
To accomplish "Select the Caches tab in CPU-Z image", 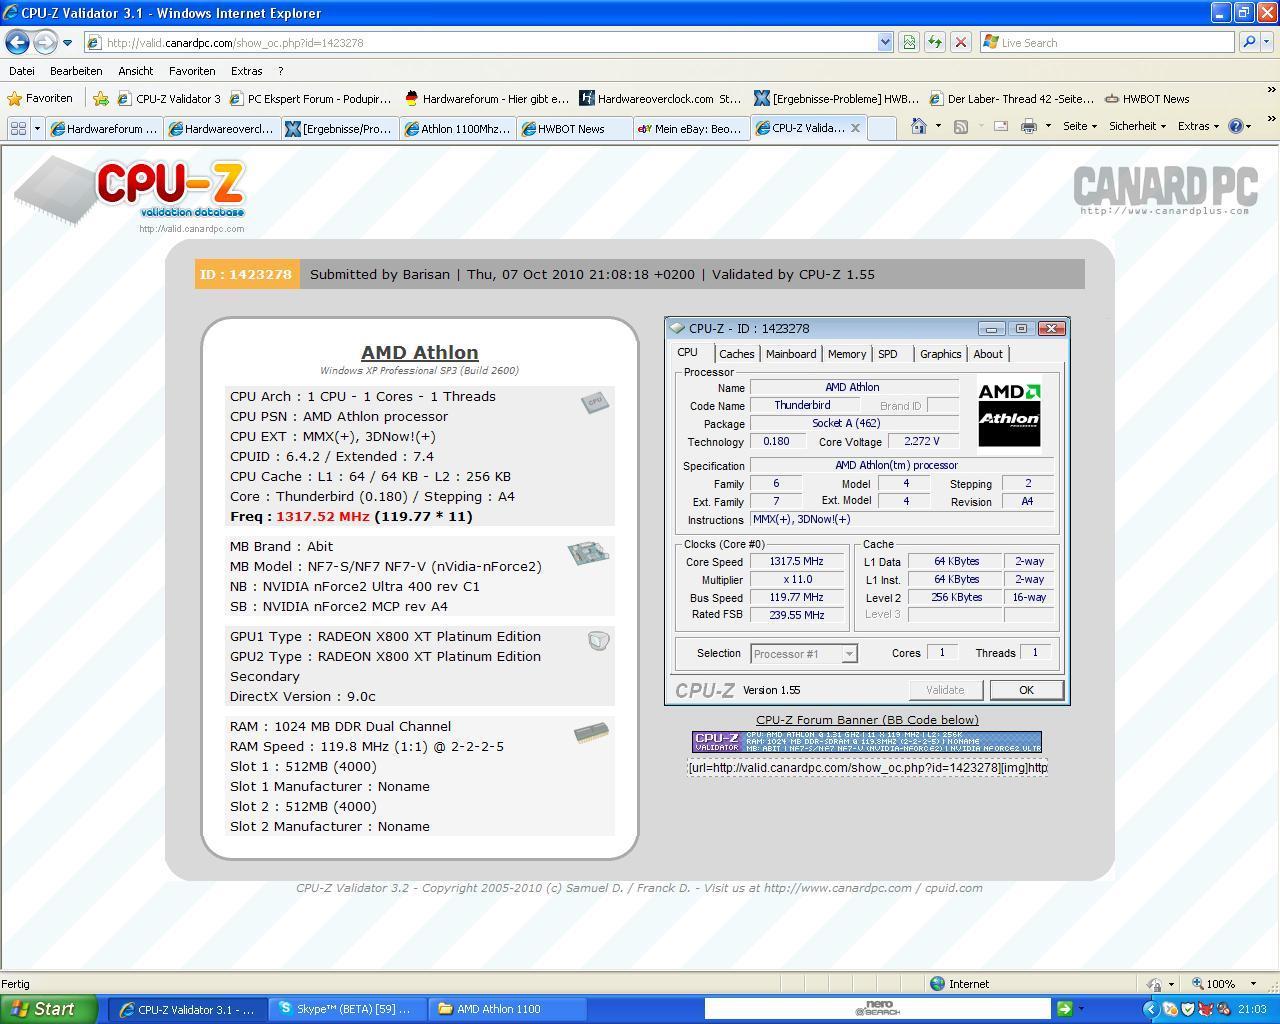I will coord(736,354).
